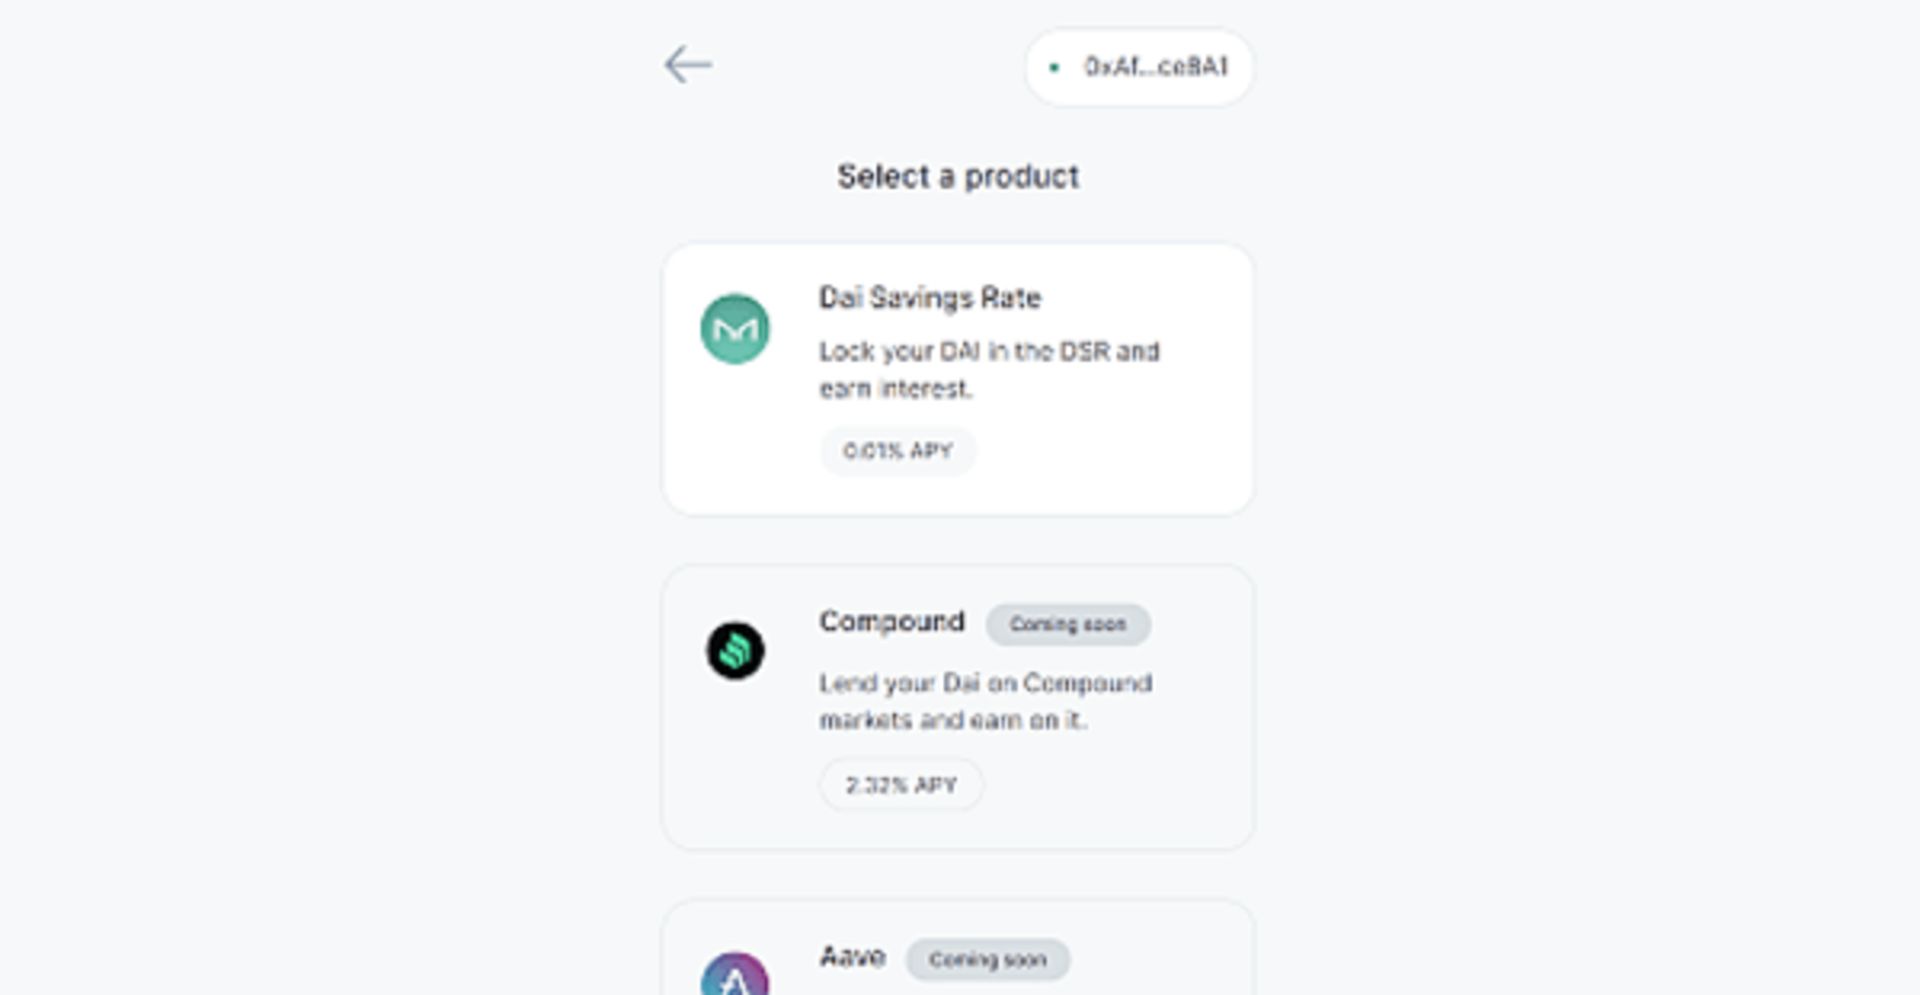Select the Dai Savings Rate card

(x=958, y=379)
